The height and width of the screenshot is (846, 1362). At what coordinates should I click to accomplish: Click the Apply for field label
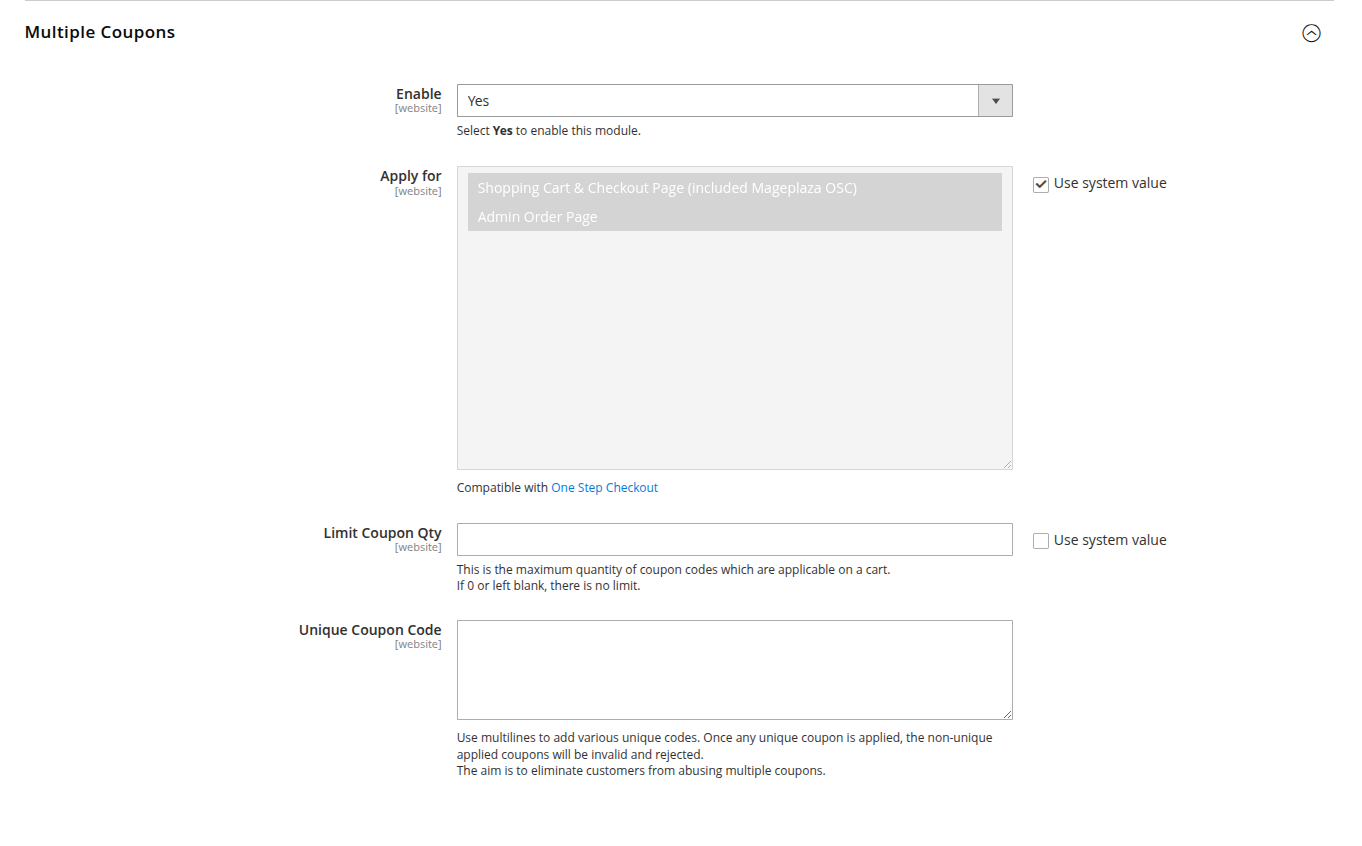click(410, 176)
